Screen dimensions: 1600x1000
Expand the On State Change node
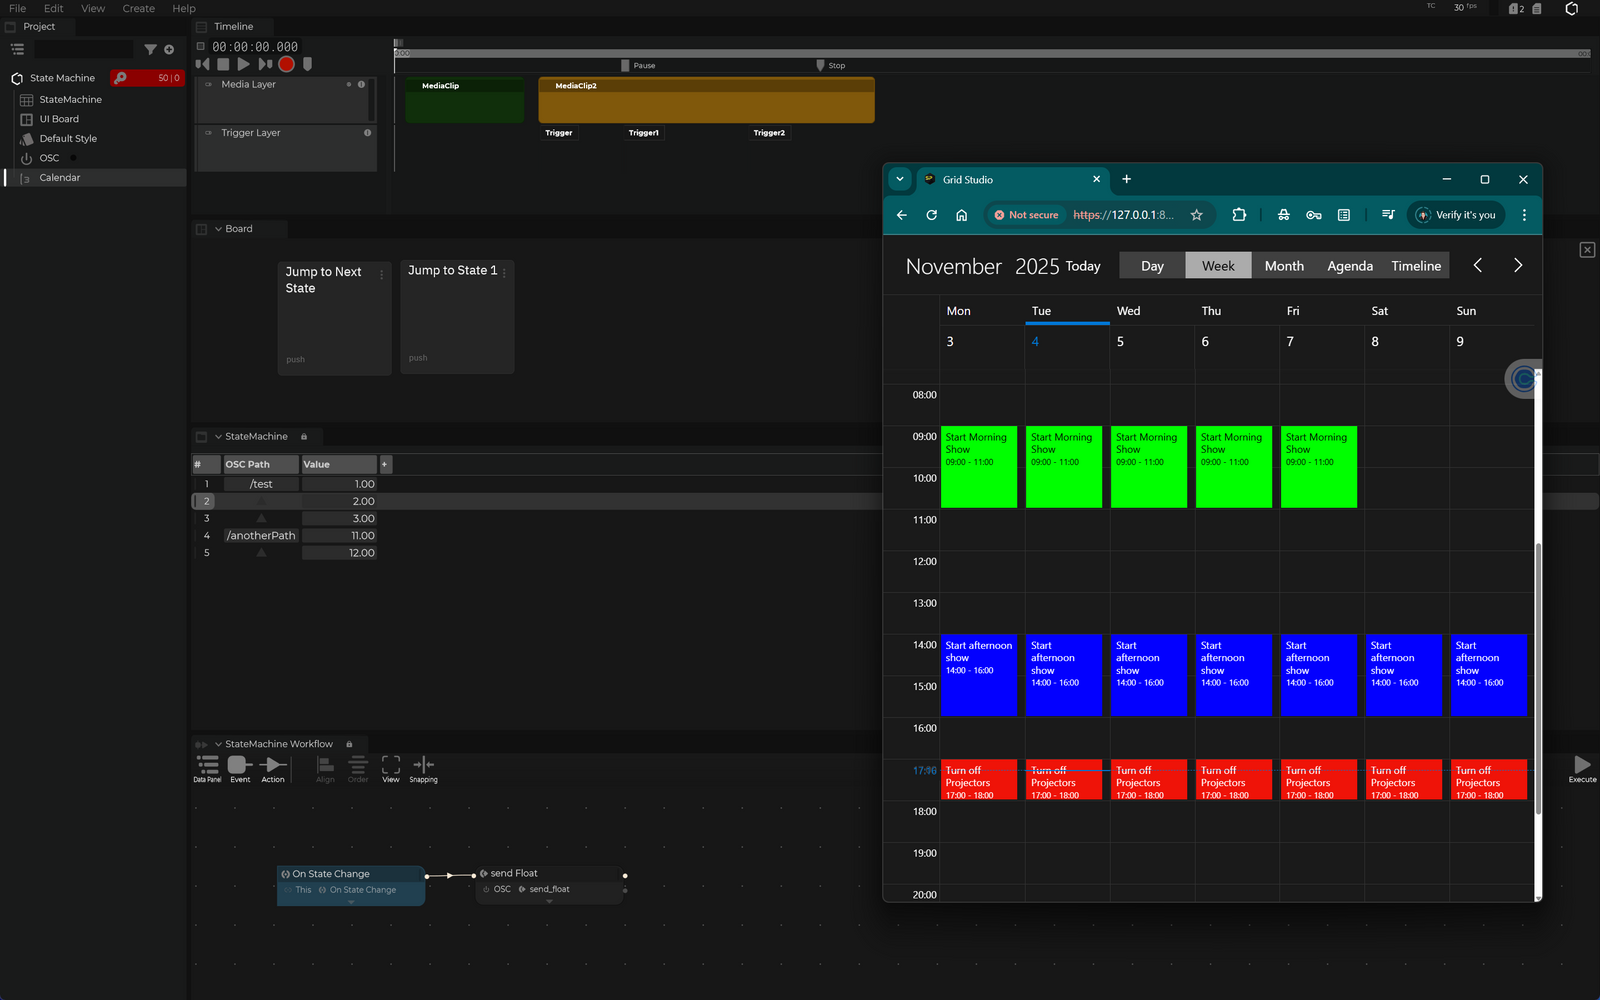point(350,902)
